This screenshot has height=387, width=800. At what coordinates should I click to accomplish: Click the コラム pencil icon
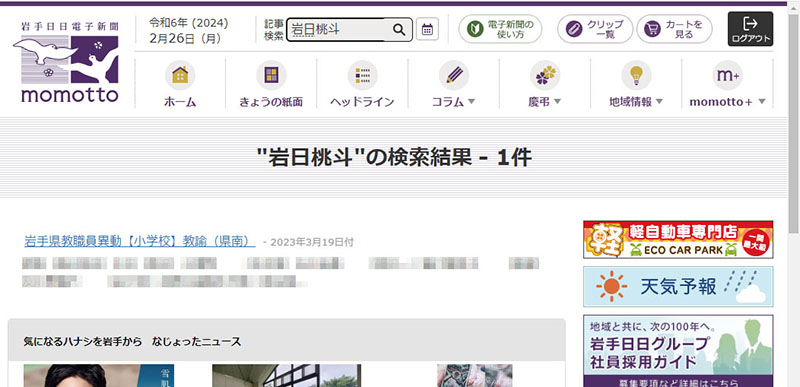(x=454, y=75)
